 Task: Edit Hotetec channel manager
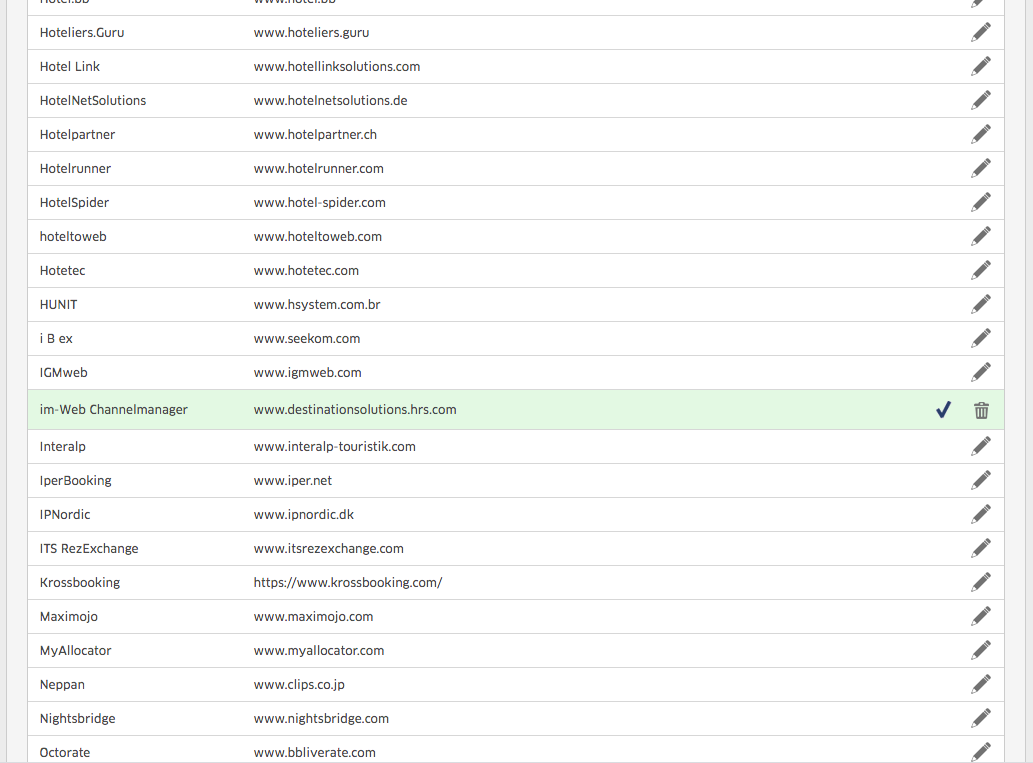pos(980,270)
